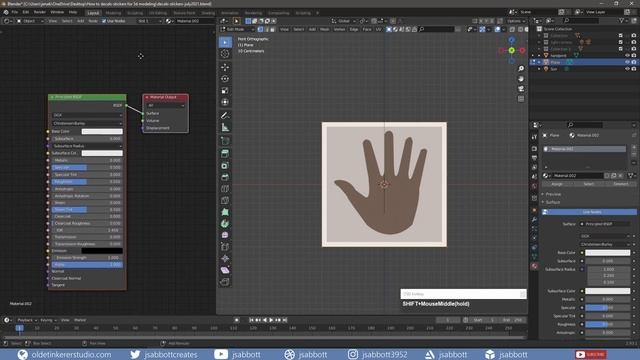
Task: Disable render for Plane in outliner
Action: [x=634, y=62]
